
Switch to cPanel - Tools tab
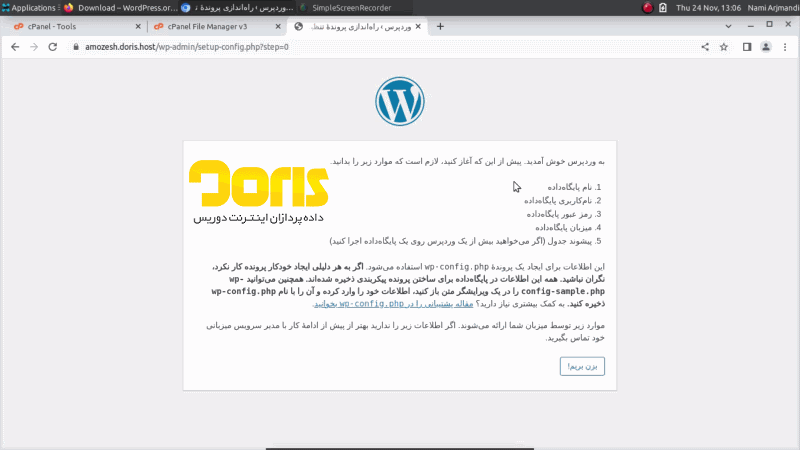point(77,27)
